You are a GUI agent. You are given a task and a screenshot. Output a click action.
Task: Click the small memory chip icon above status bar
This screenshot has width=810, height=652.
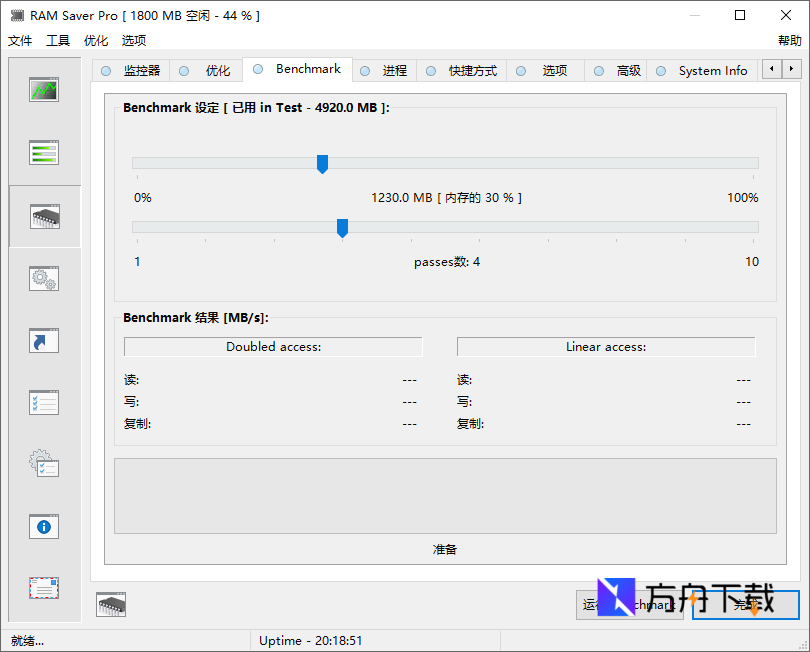[x=110, y=604]
